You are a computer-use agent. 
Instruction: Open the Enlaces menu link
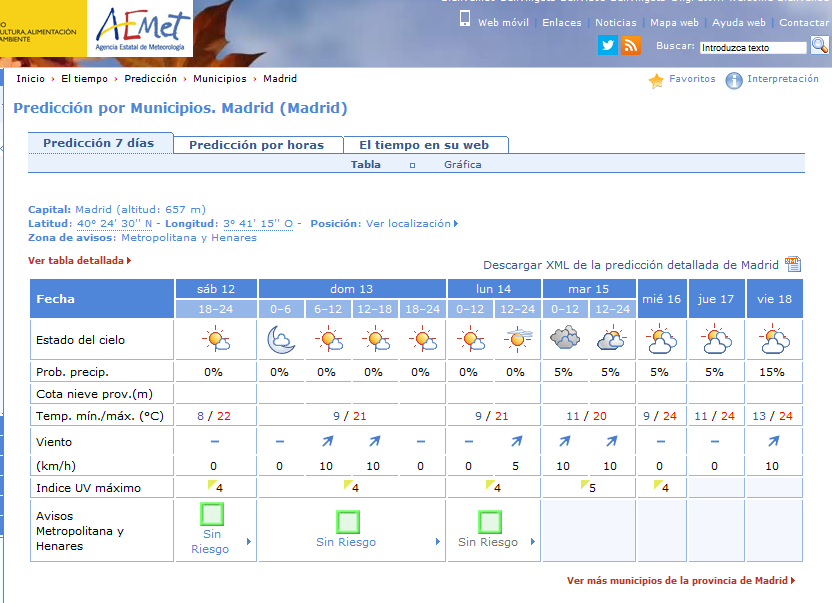[x=562, y=22]
